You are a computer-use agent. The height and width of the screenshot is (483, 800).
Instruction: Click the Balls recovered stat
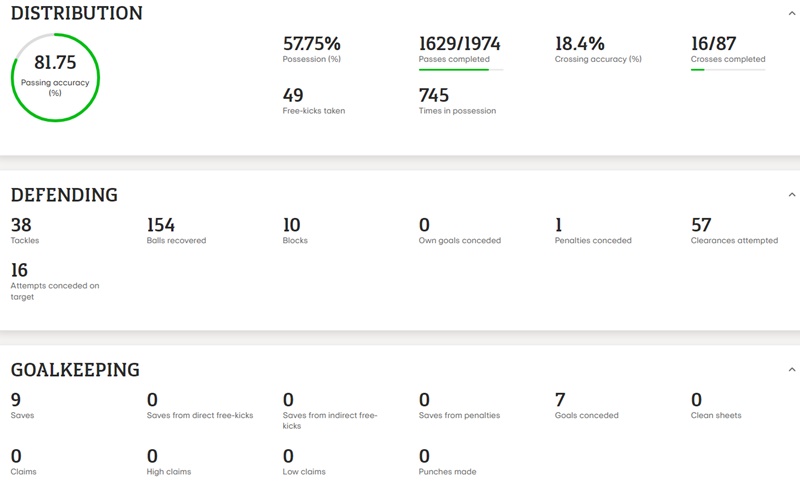(x=176, y=232)
